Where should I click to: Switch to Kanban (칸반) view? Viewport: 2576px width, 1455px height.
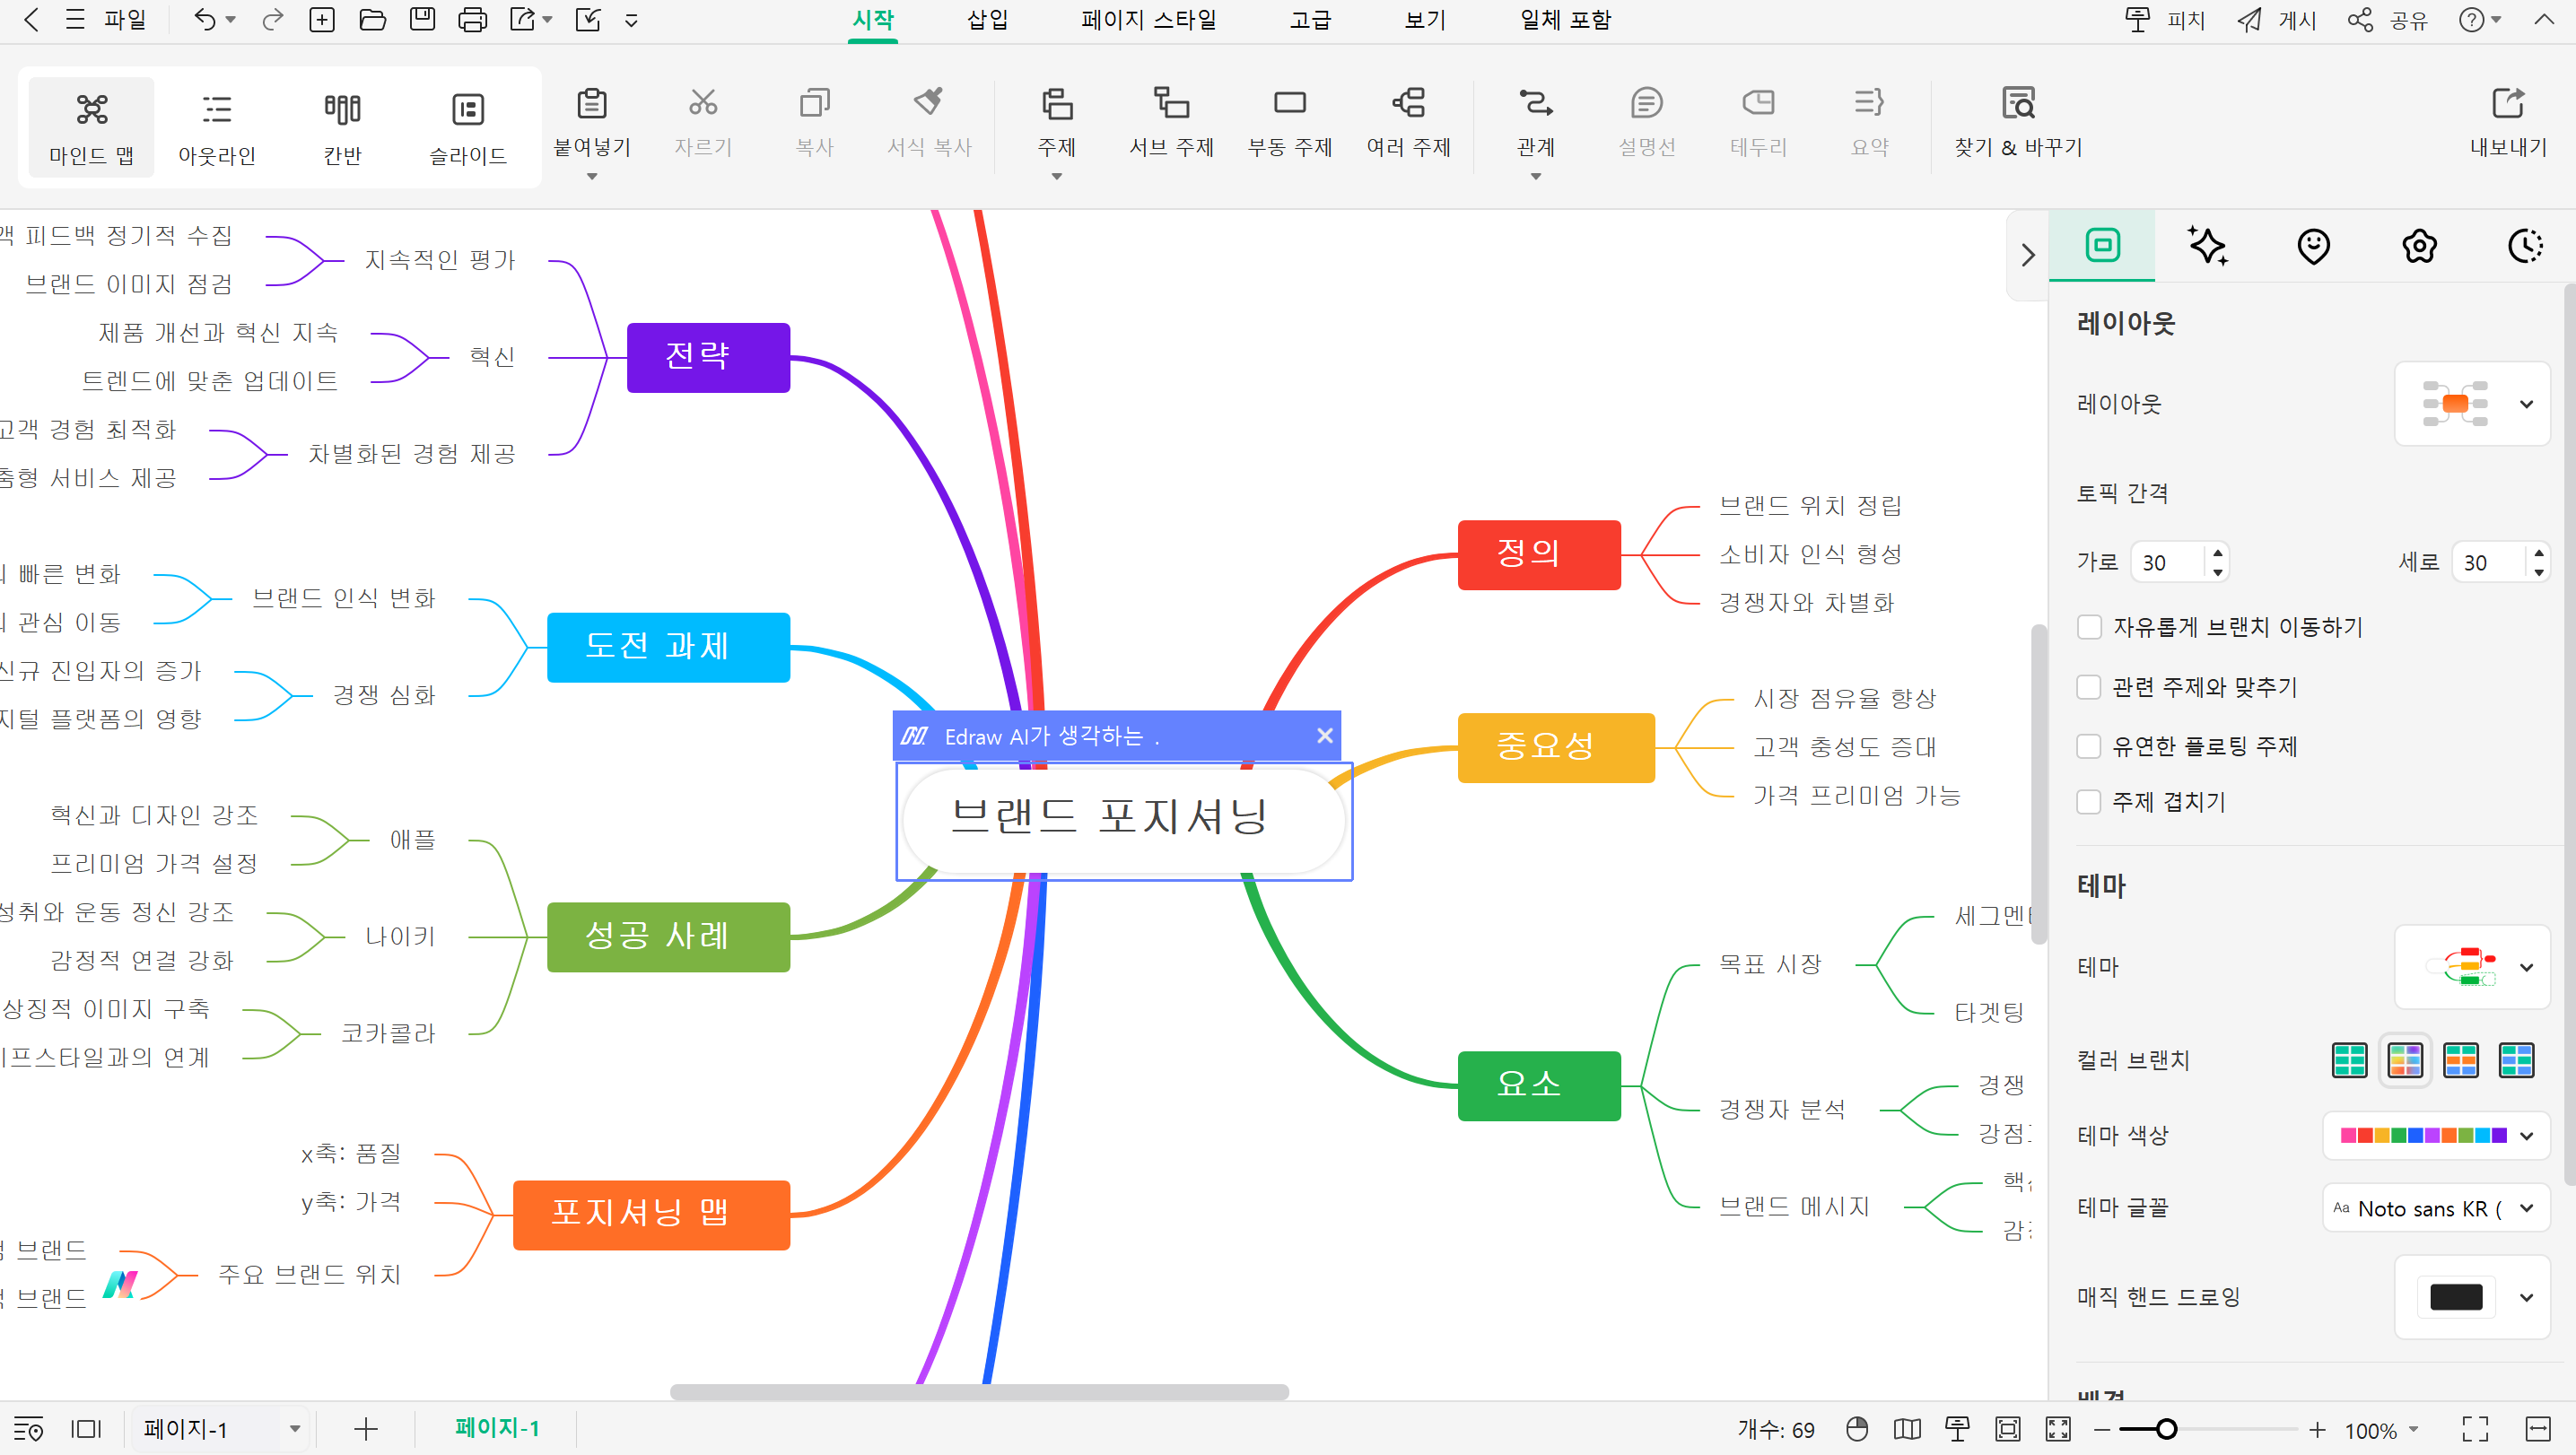pyautogui.click(x=342, y=128)
